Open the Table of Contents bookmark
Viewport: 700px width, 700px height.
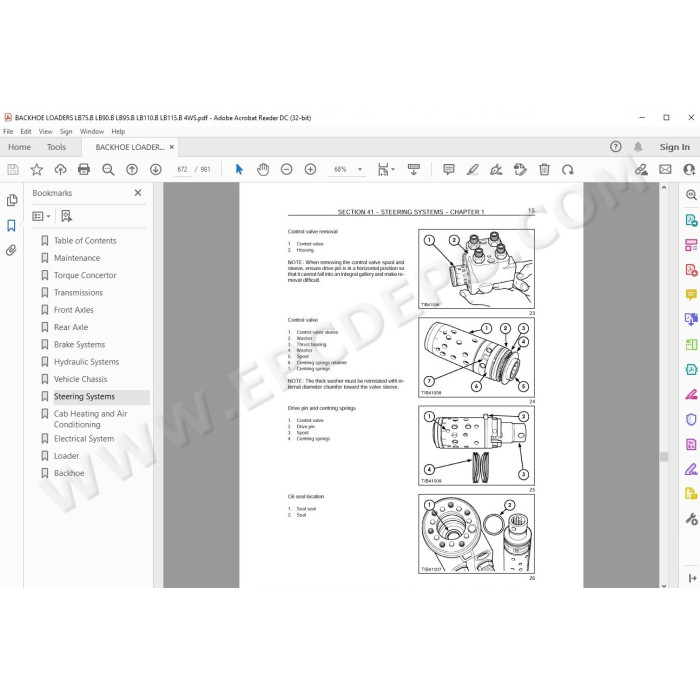click(x=85, y=241)
